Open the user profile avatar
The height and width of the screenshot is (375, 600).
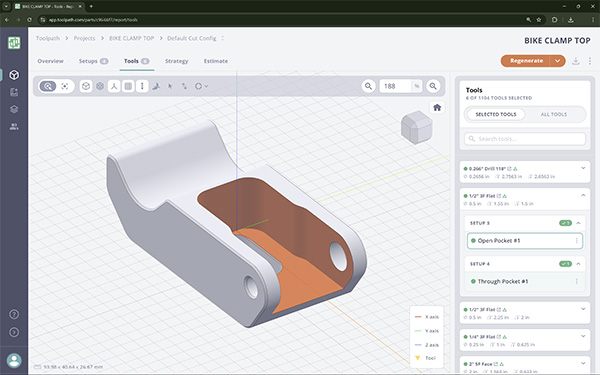click(x=14, y=360)
